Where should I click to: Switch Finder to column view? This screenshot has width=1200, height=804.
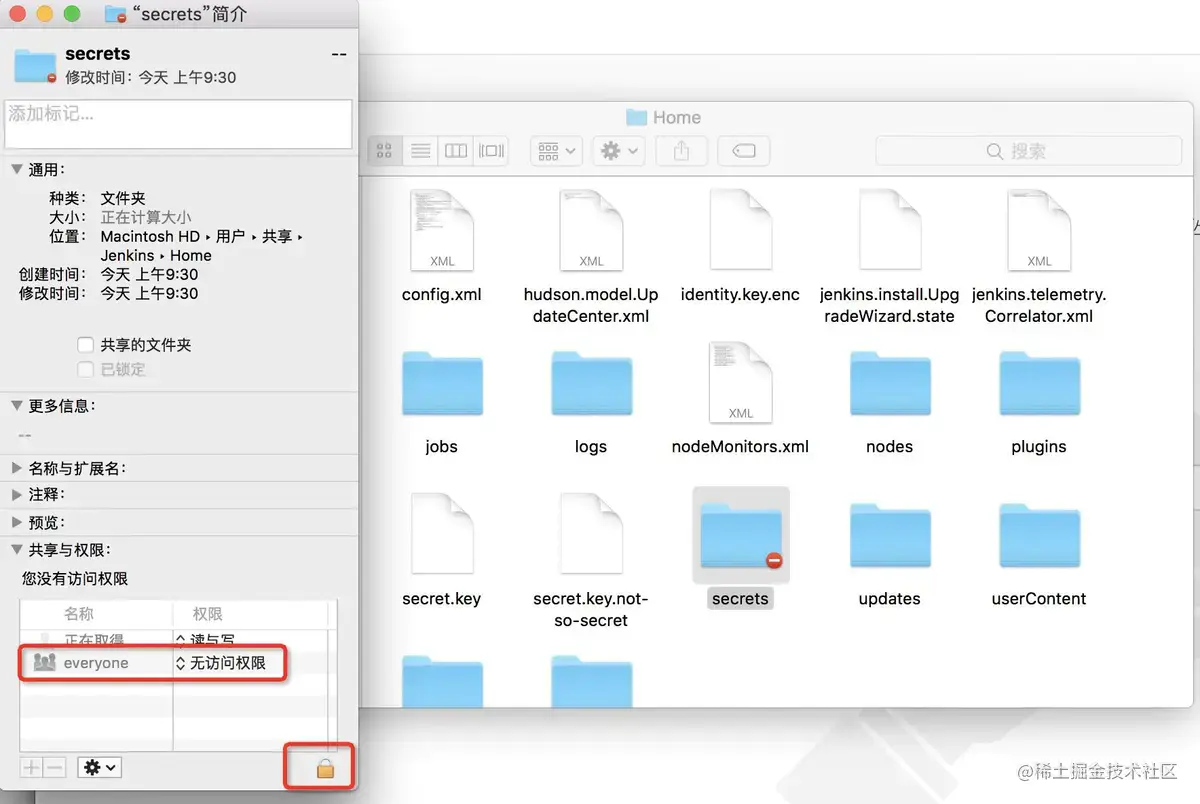coord(455,151)
